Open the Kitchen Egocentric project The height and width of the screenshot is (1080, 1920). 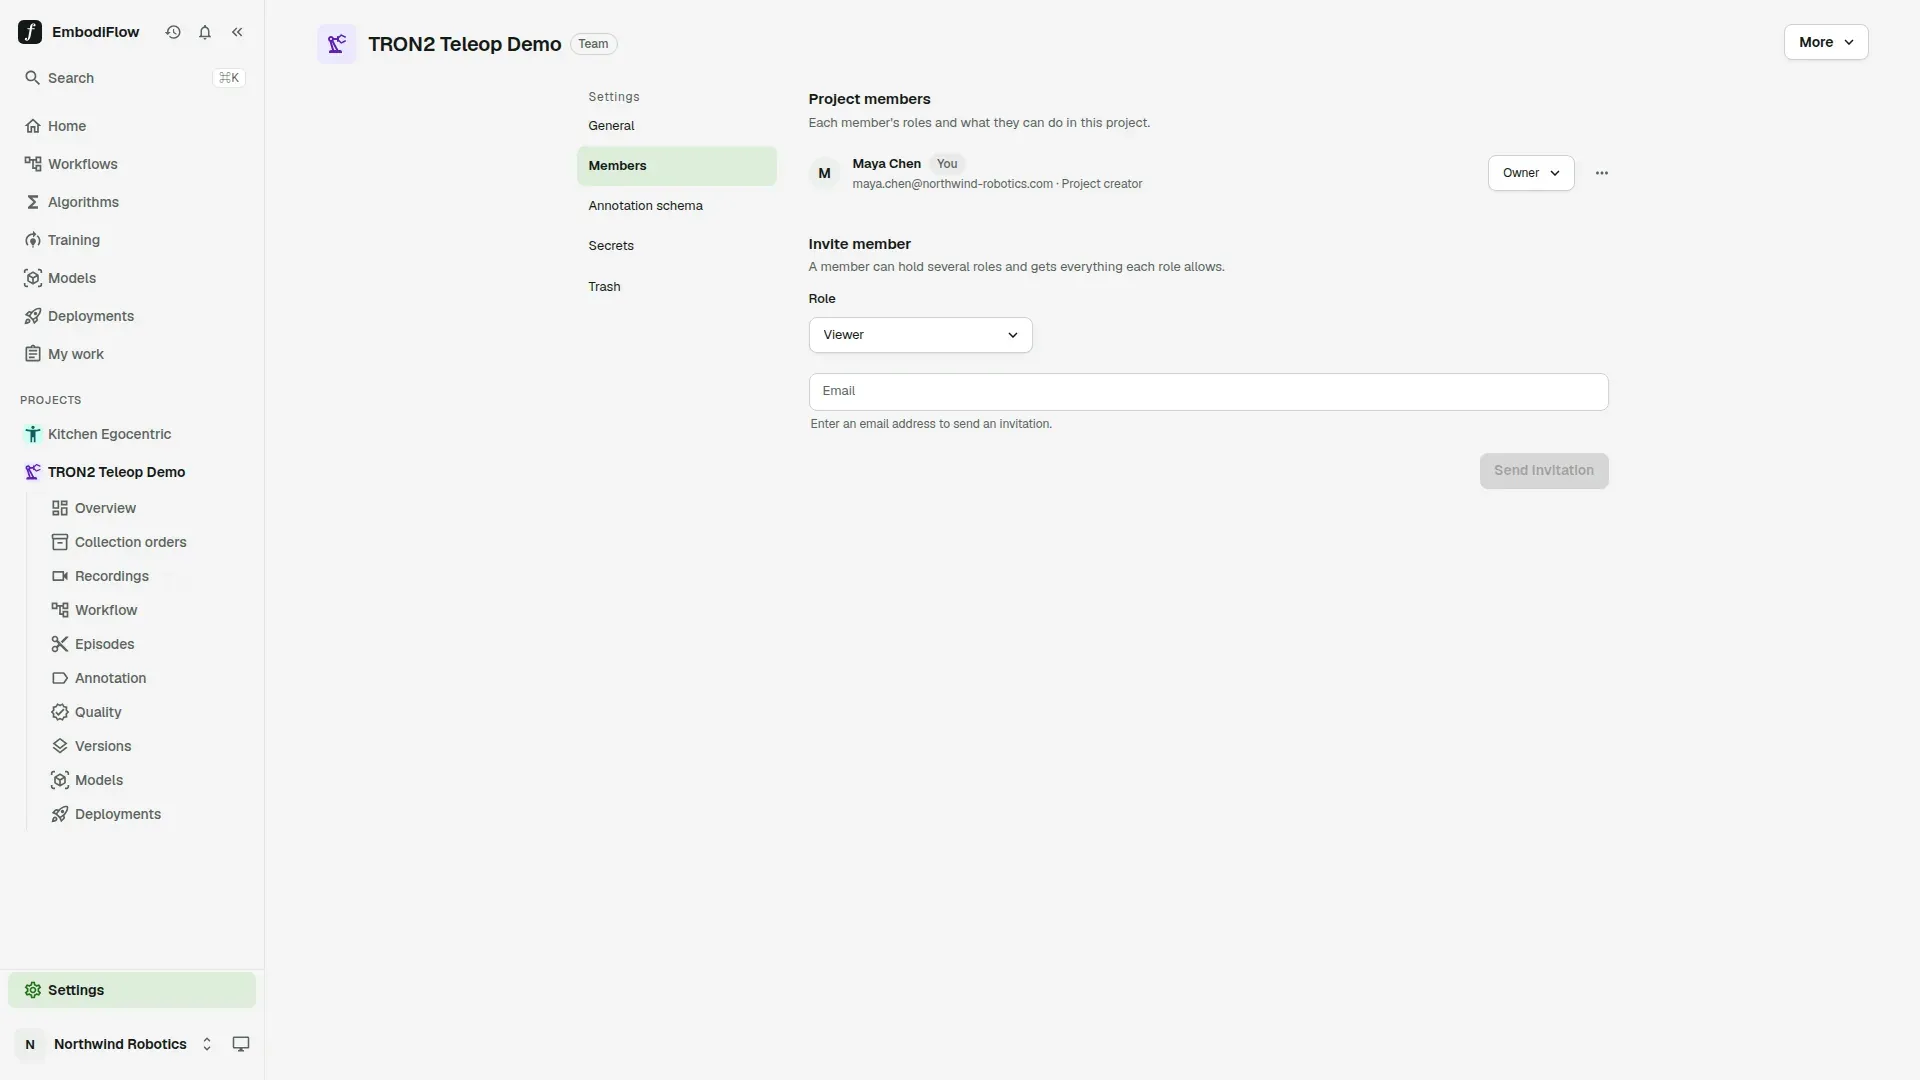click(131, 434)
